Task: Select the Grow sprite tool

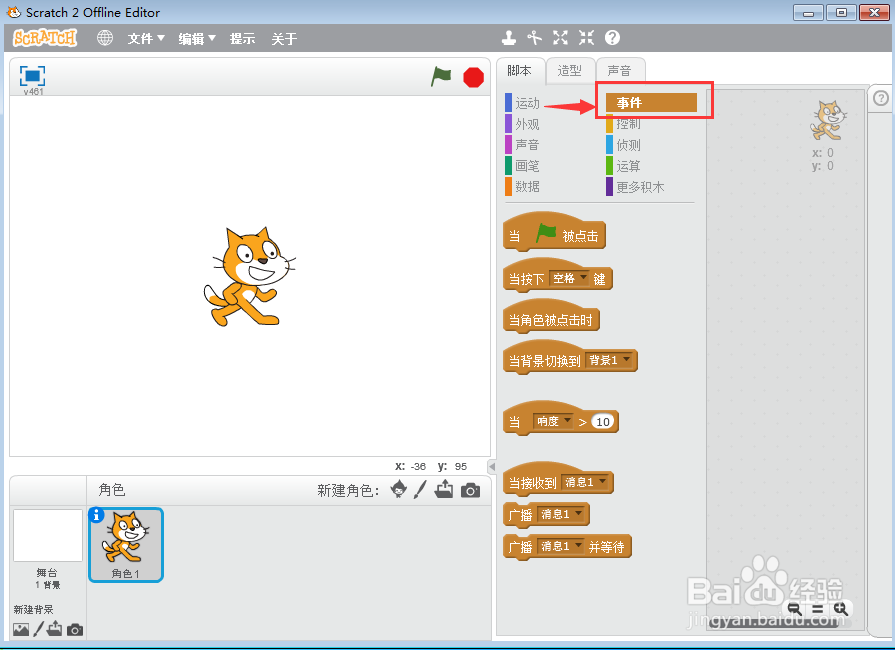Action: (x=561, y=38)
